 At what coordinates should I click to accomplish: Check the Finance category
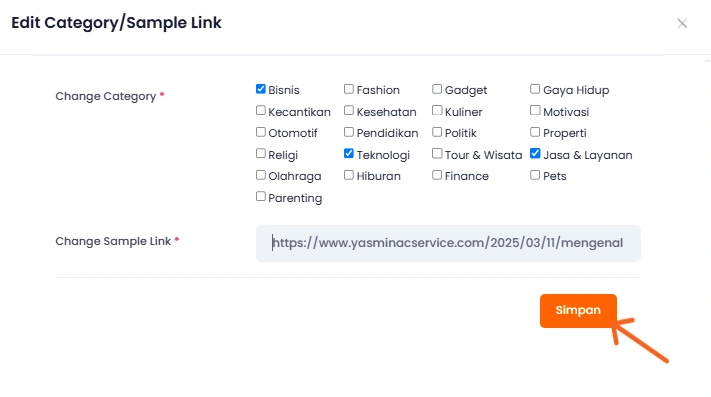(437, 175)
